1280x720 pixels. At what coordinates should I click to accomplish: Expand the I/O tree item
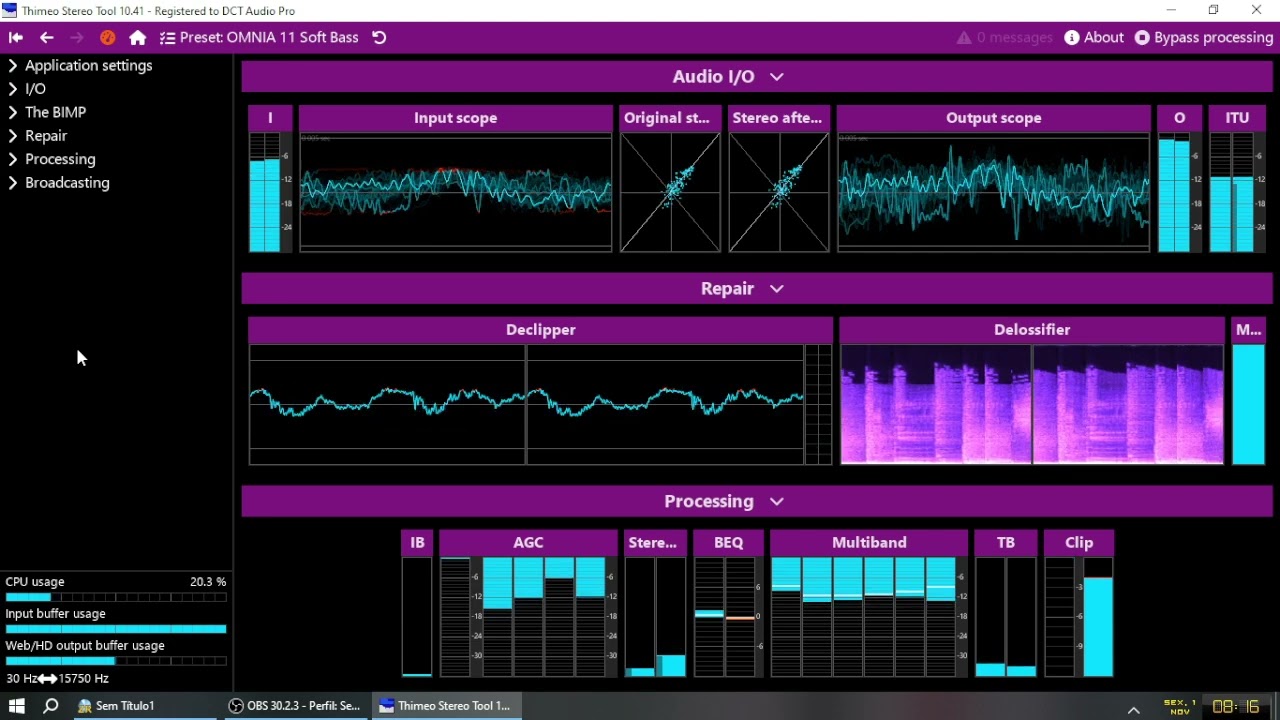click(27, 89)
